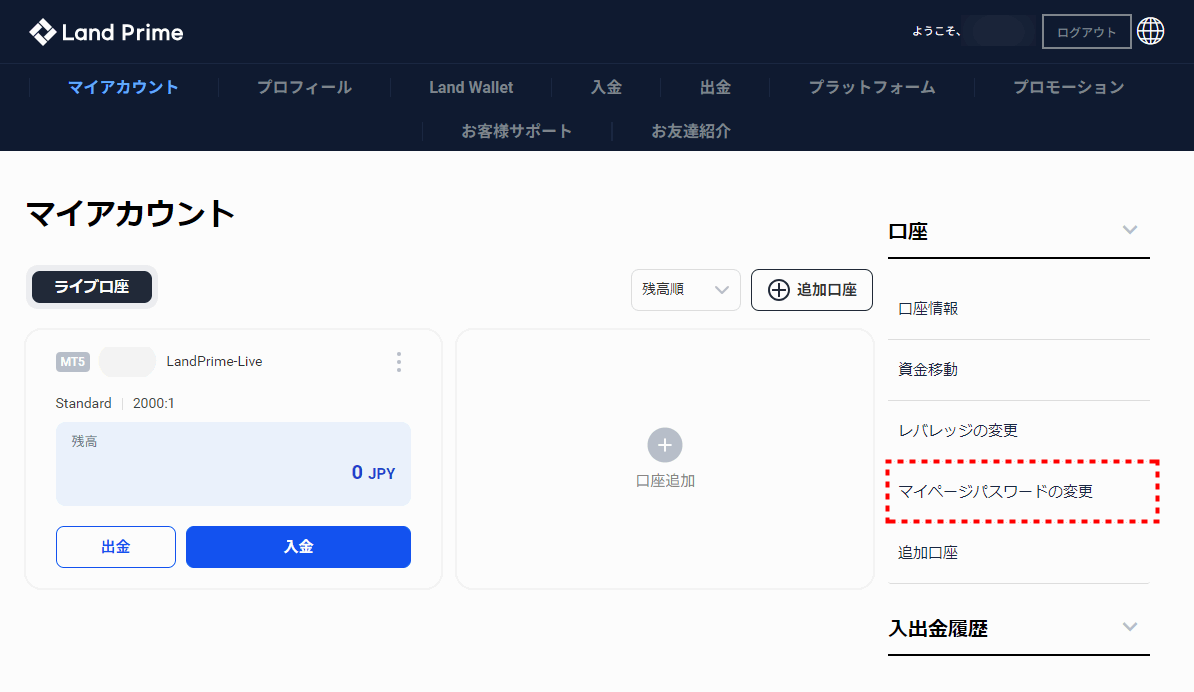The height and width of the screenshot is (692, 1194).
Task: Click the 2000:1 leverage value
Action: point(154,403)
